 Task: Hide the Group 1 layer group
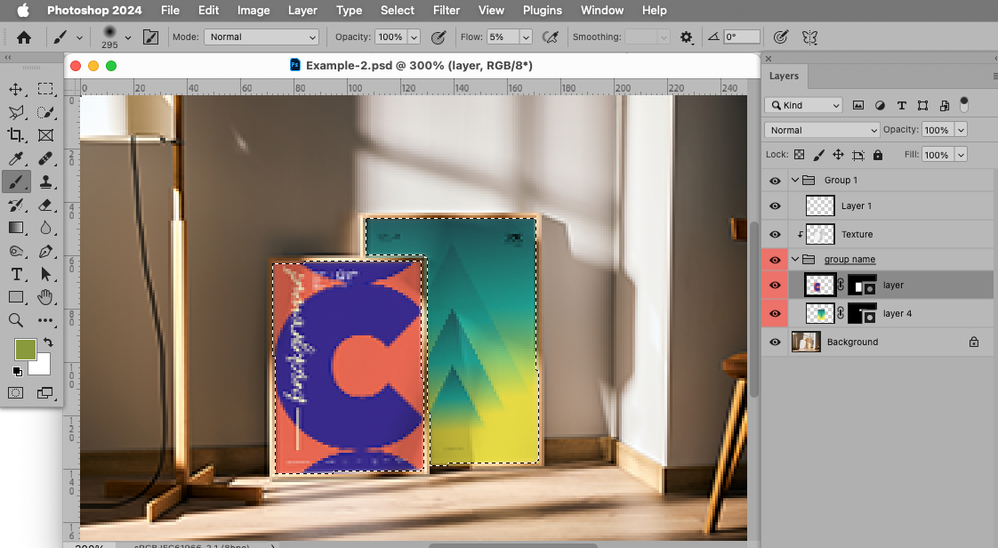point(775,181)
